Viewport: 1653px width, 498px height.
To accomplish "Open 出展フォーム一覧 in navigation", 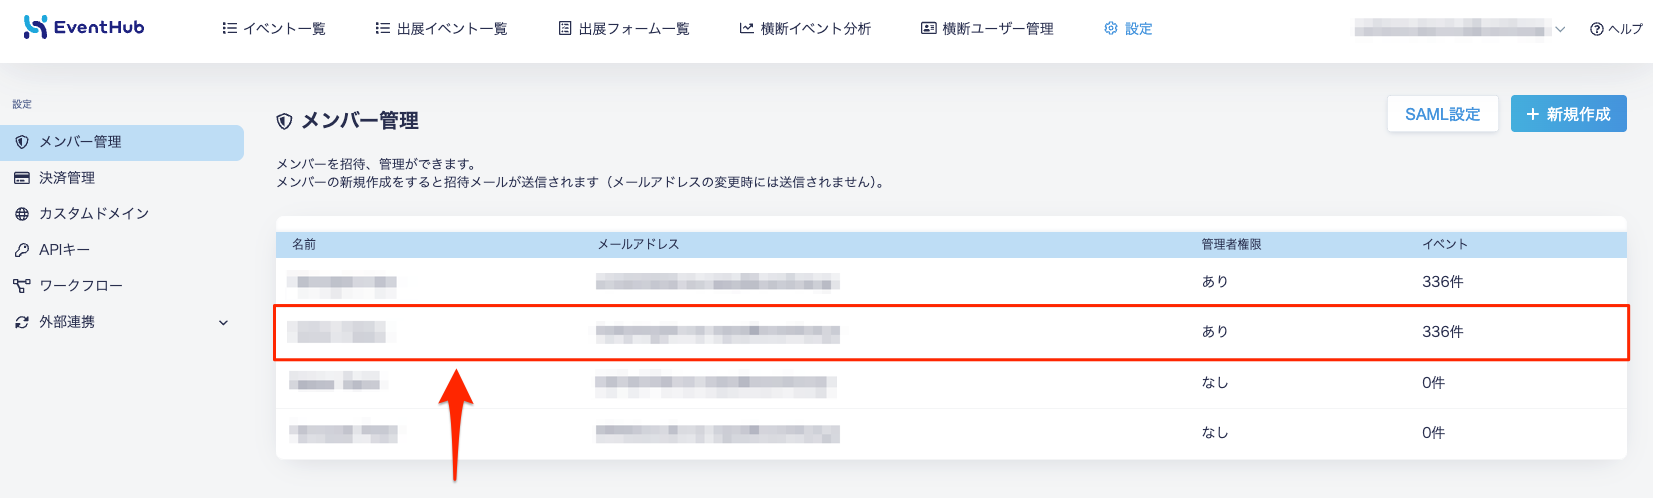I will [x=624, y=28].
